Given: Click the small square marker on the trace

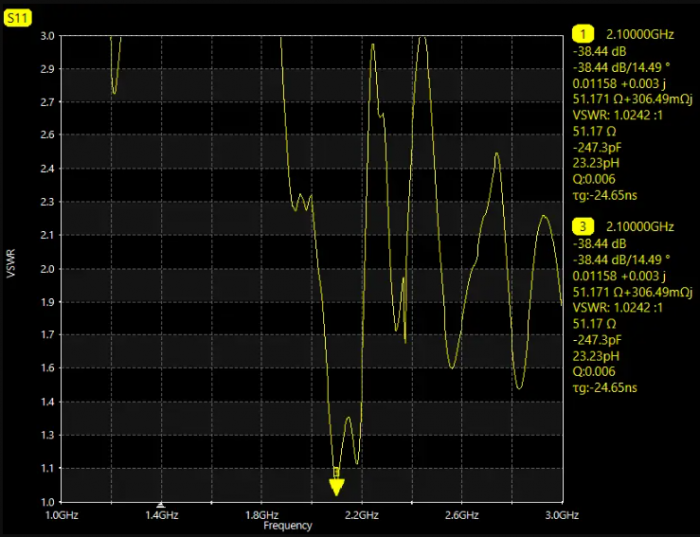Looking at the screenshot, I should pos(337,471).
